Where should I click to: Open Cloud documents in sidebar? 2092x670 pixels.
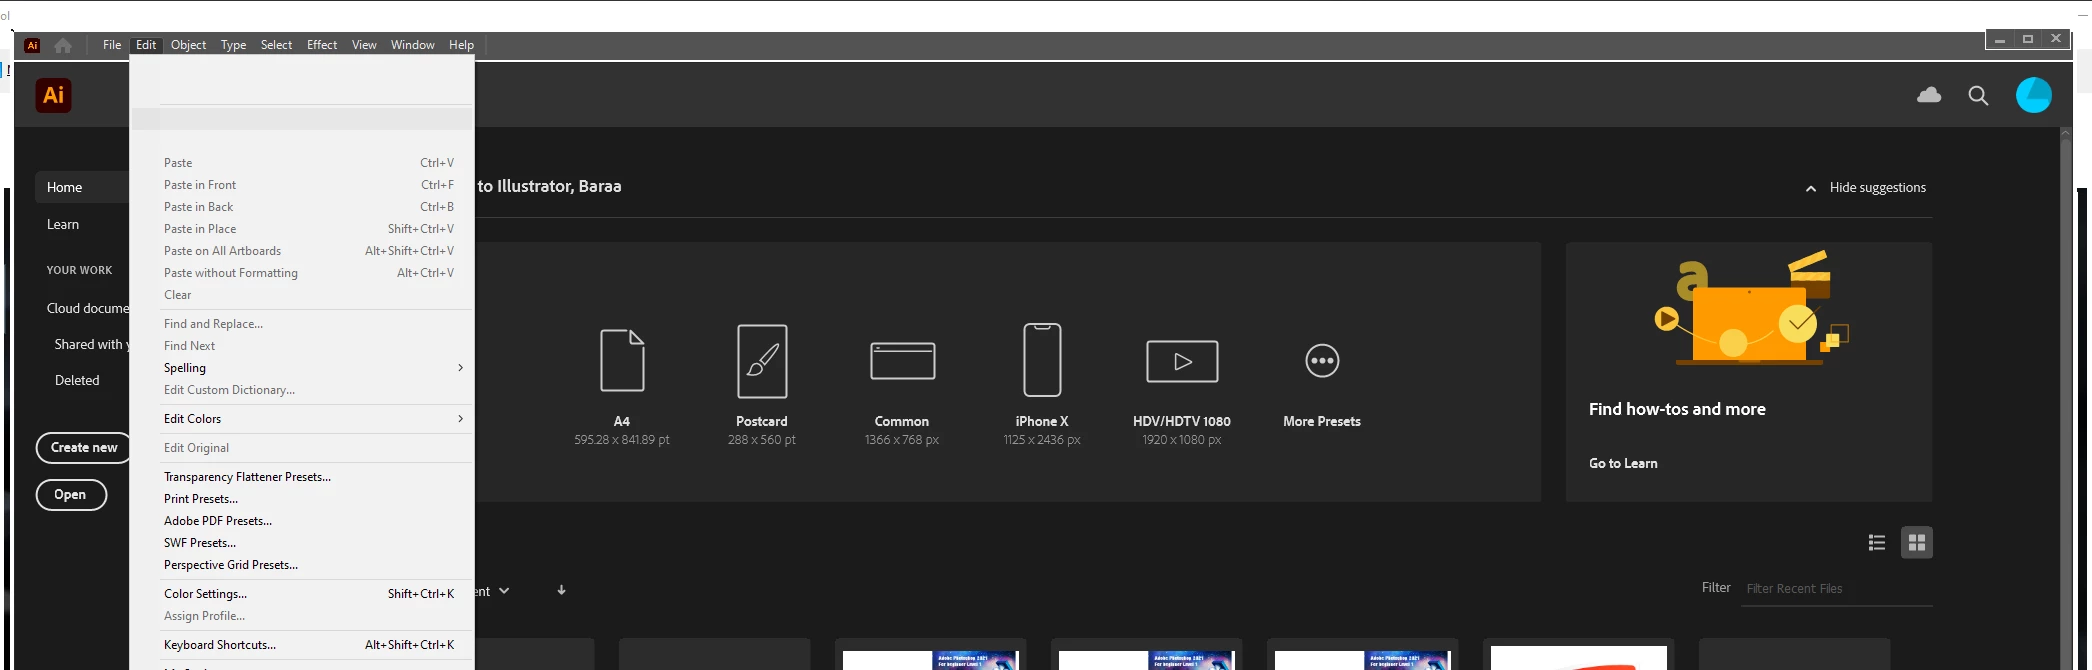(88, 308)
